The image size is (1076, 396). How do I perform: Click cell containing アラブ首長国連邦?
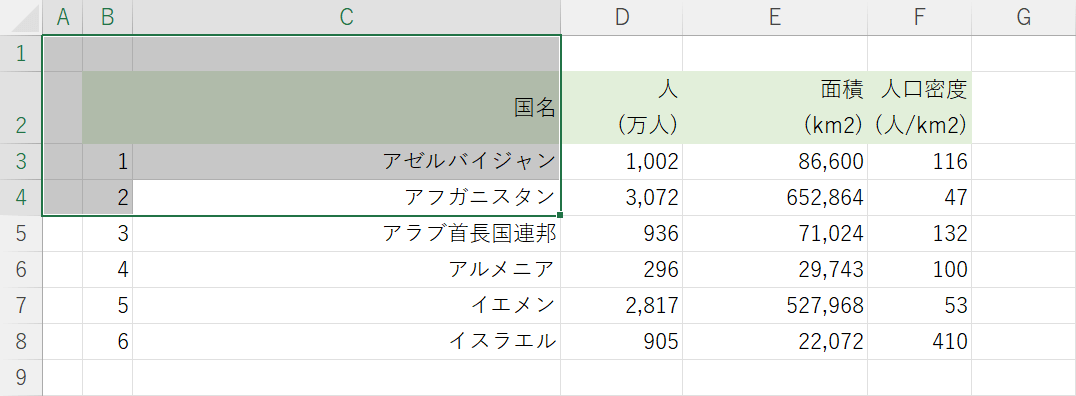347,233
